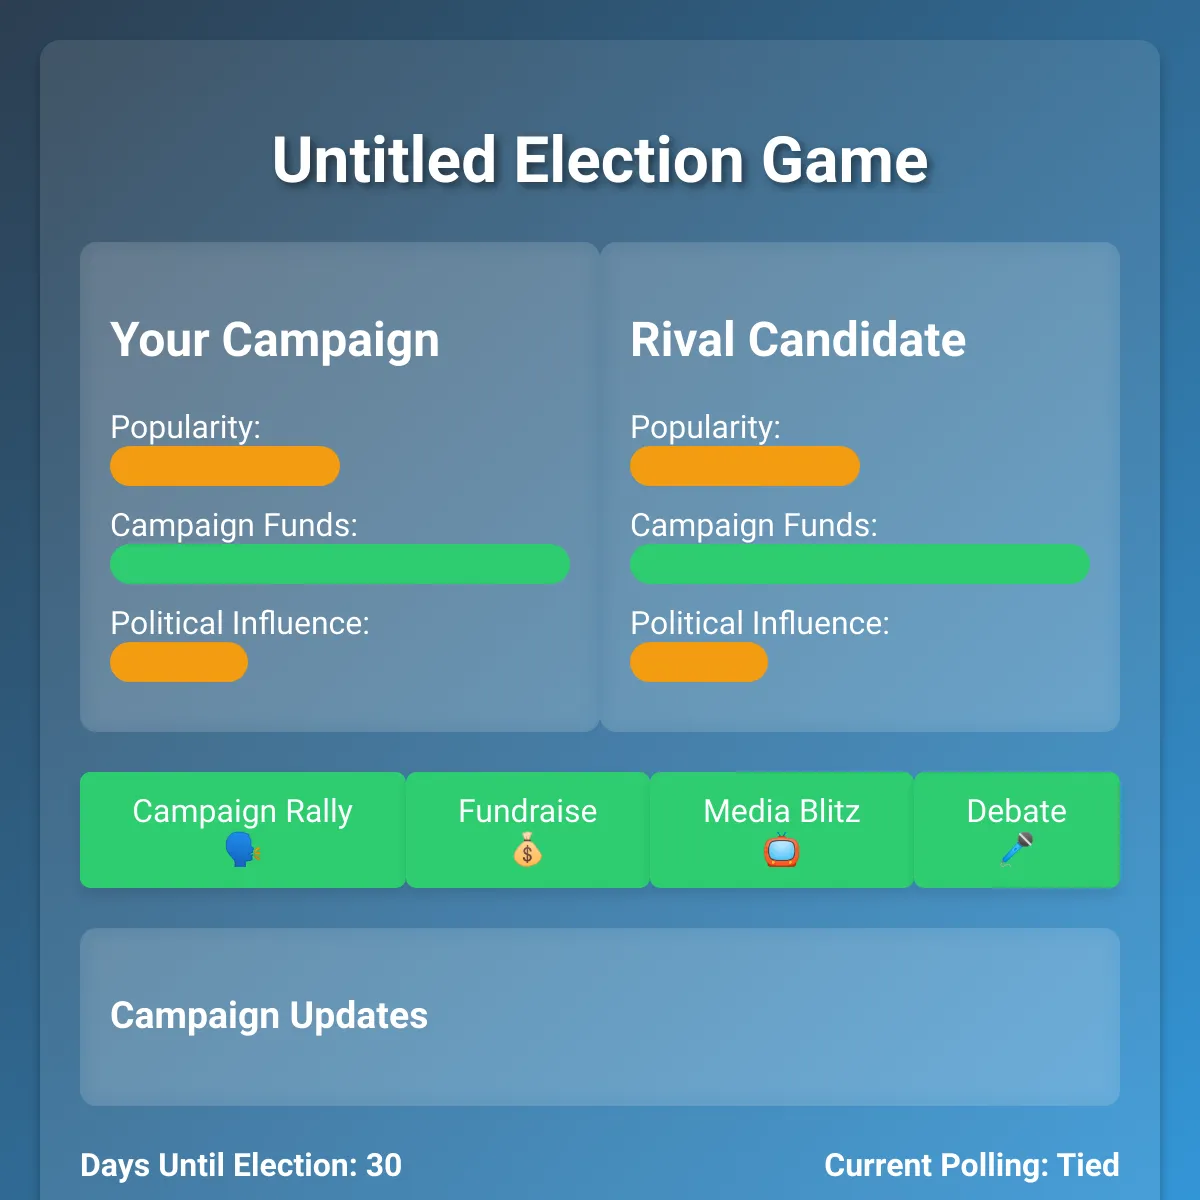
Task: Click the speaking head icon on Campaign Rally
Action: point(242,850)
